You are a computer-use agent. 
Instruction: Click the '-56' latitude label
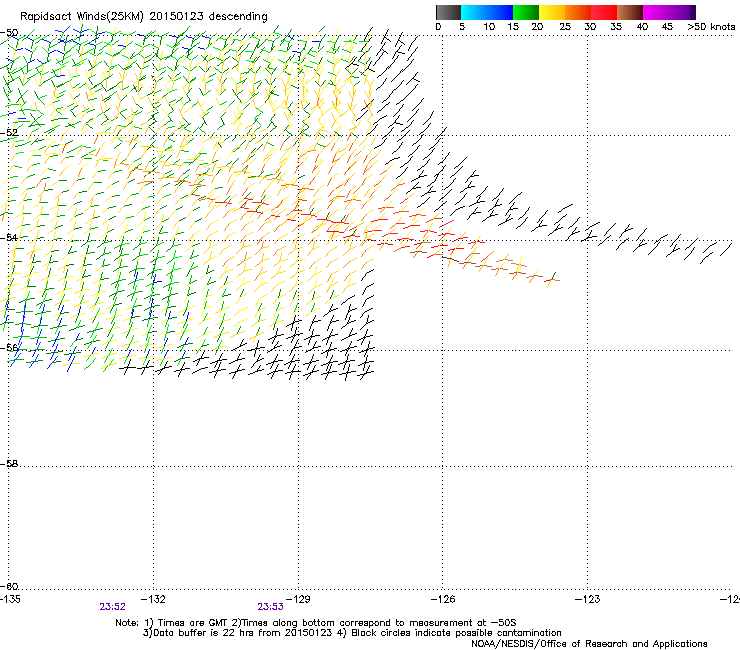tap(9, 348)
